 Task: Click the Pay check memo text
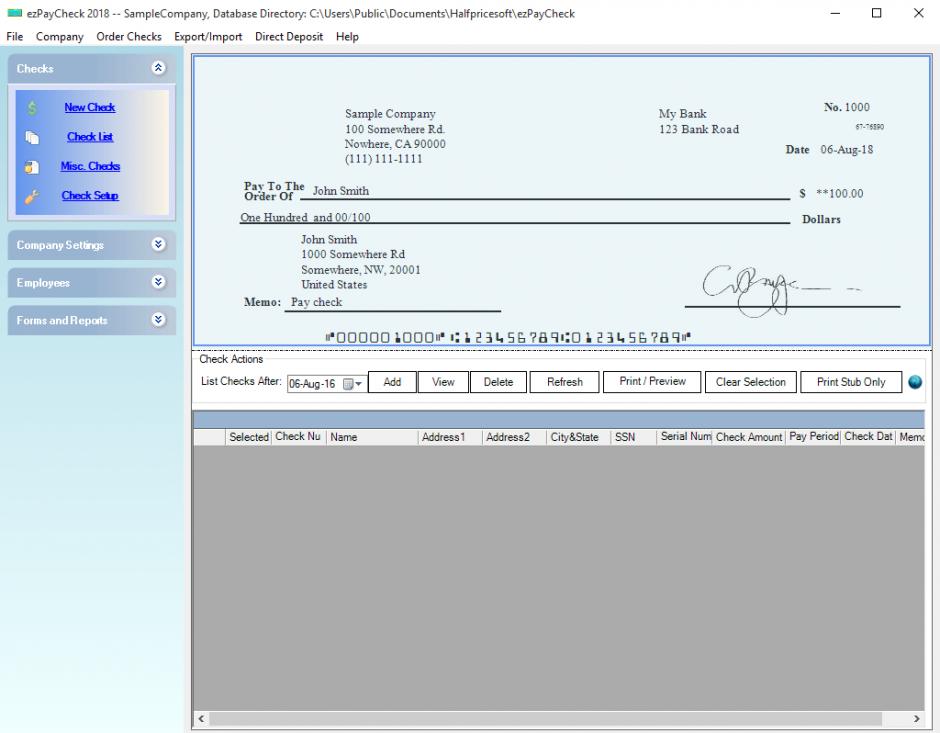click(317, 302)
